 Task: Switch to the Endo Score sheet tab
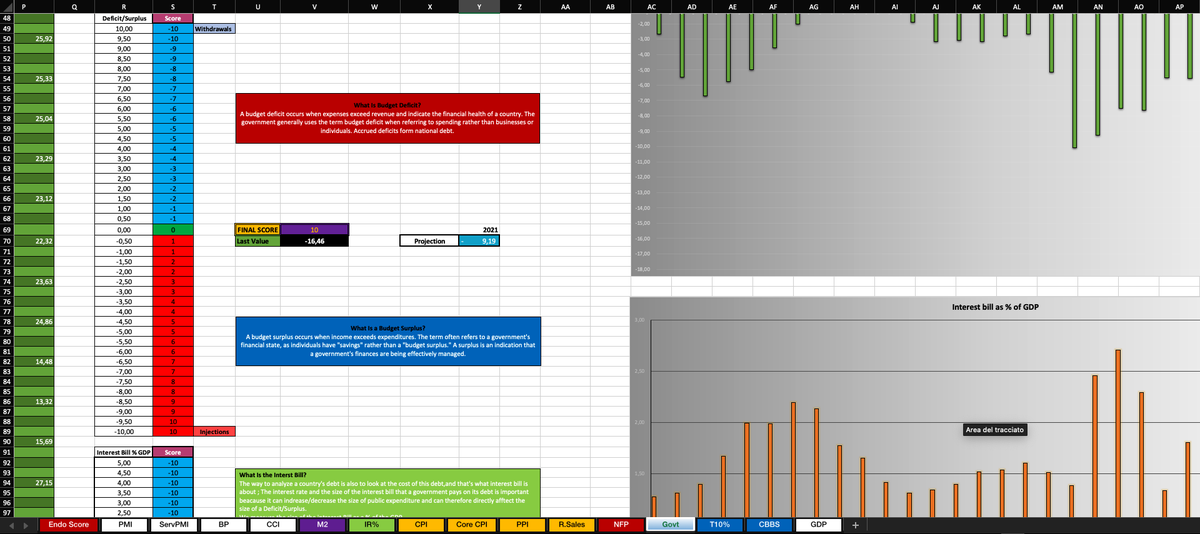click(x=72, y=525)
